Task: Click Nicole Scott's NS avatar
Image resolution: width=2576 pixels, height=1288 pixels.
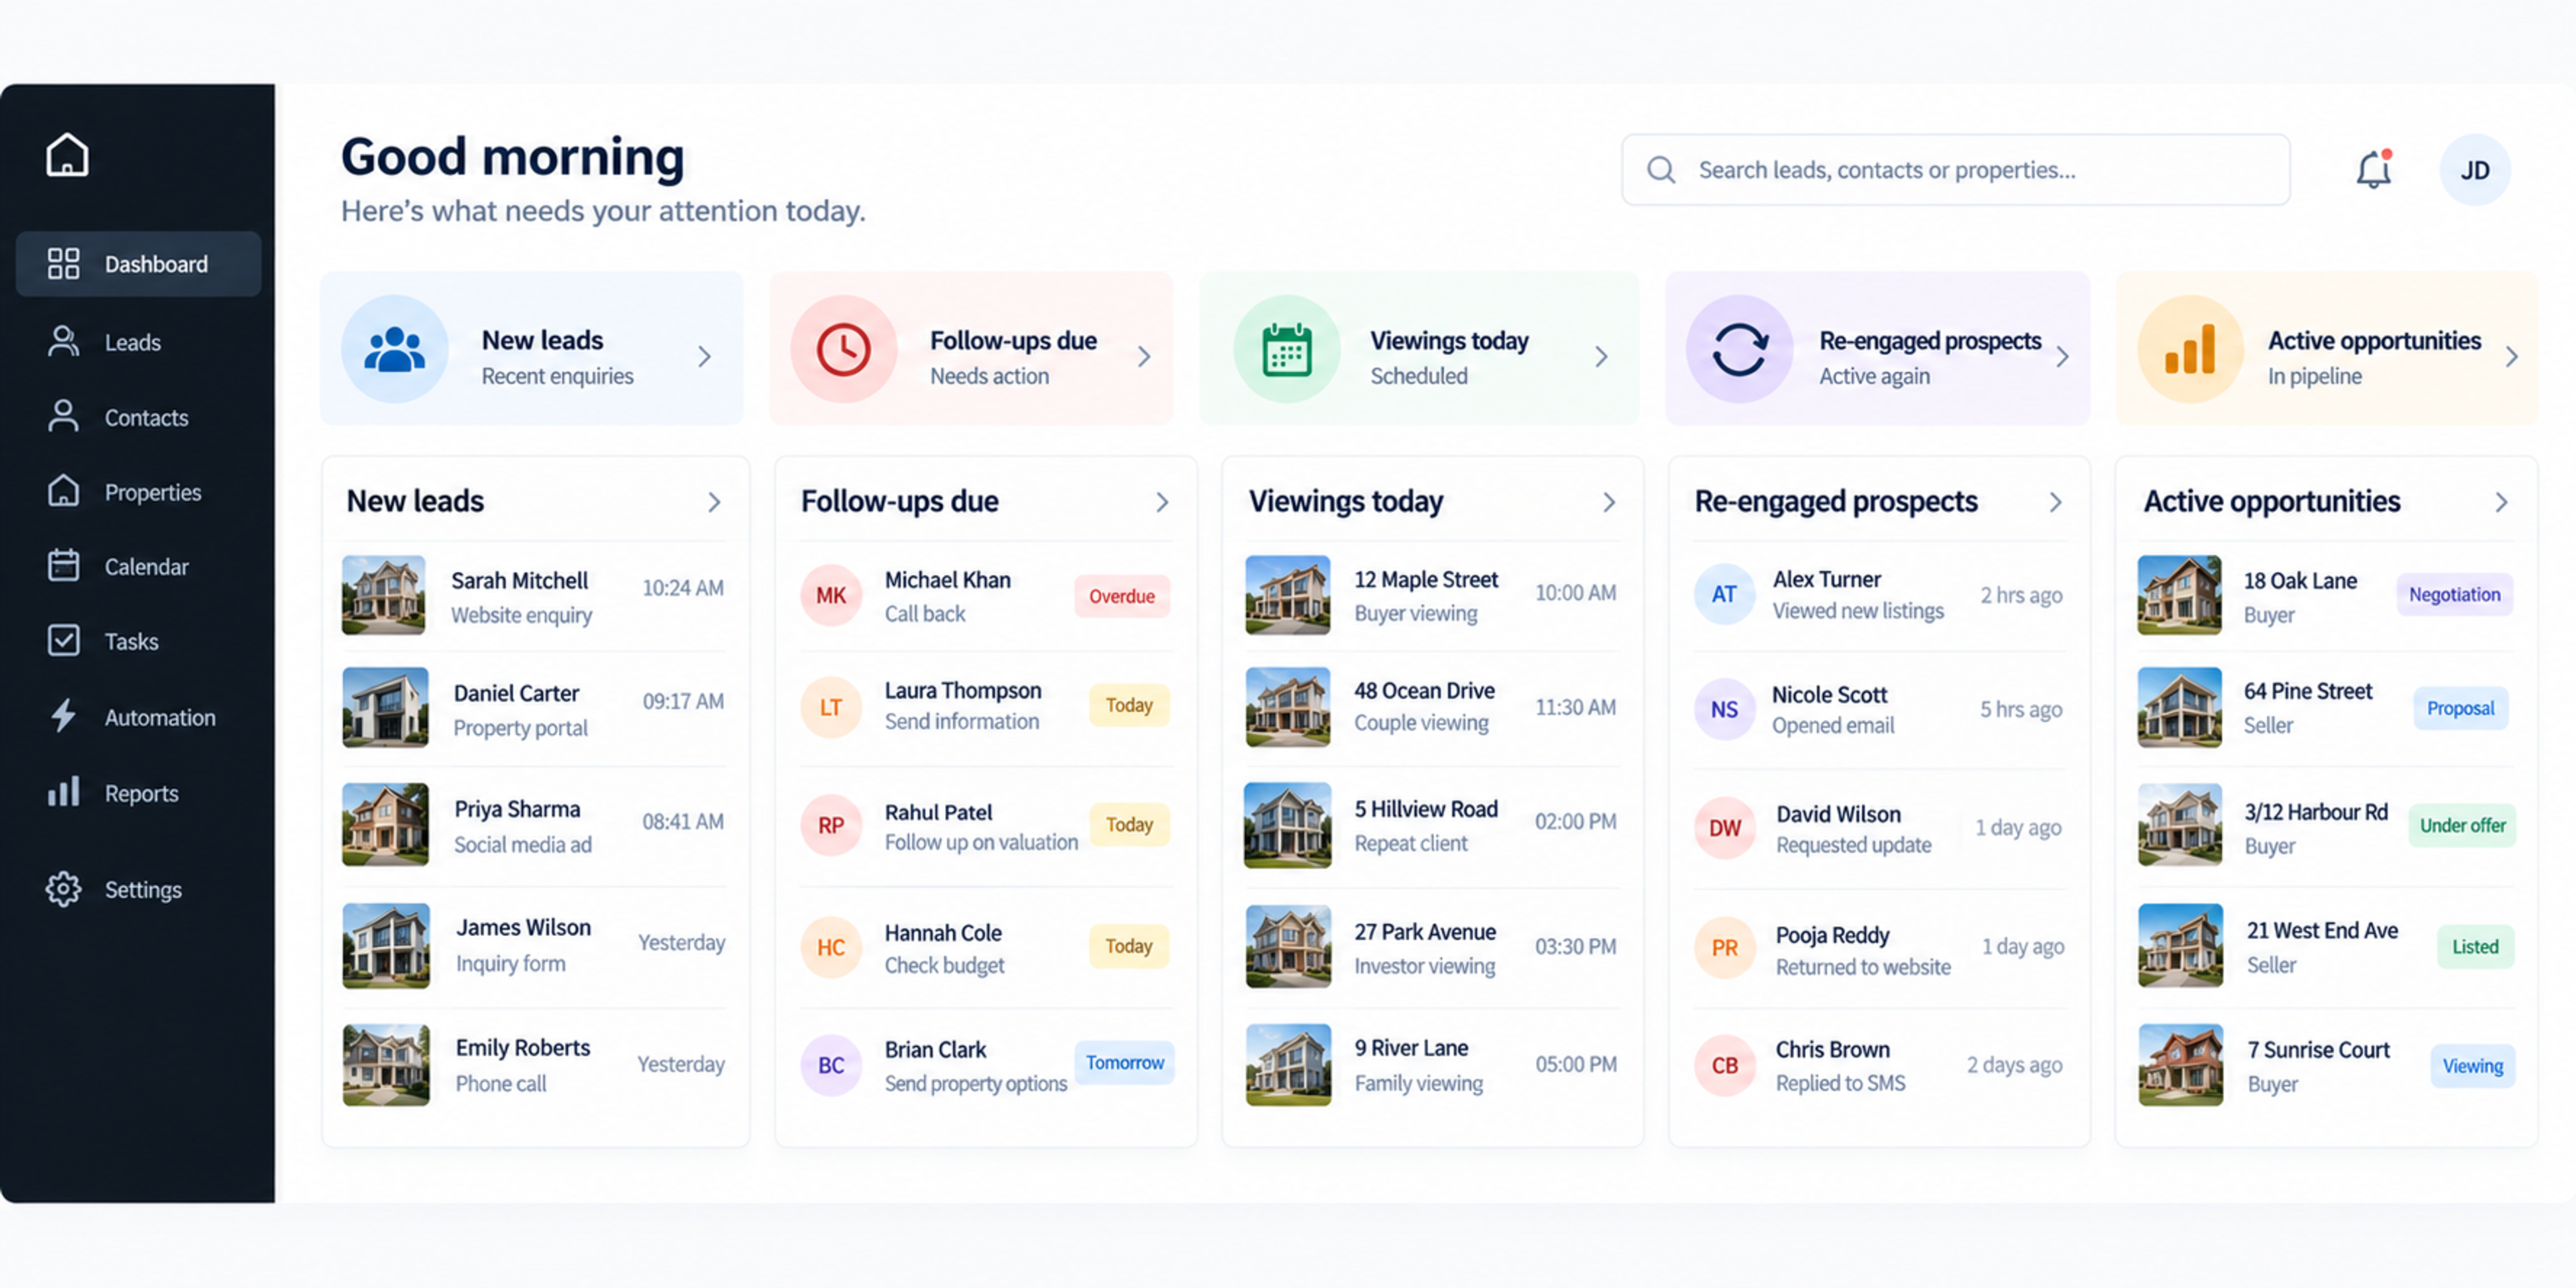Action: point(1724,709)
